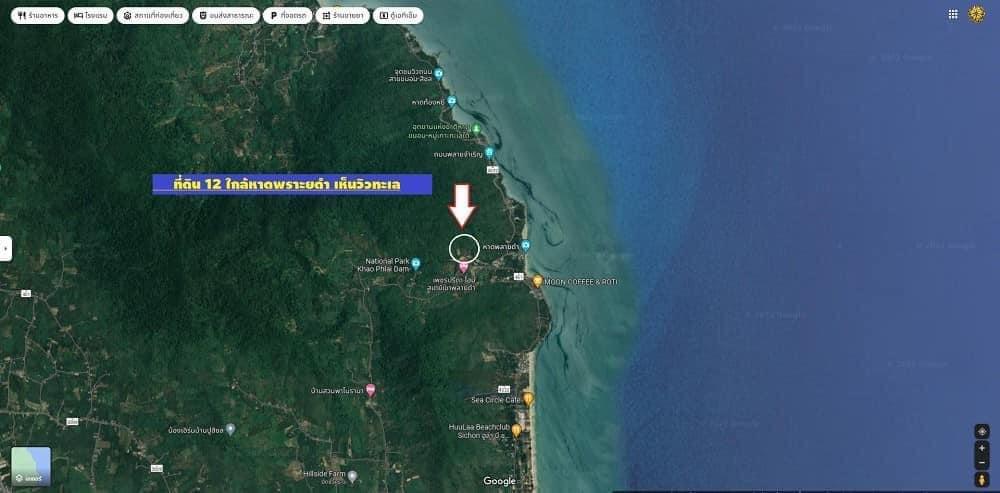The width and height of the screenshot is (1000, 493).
Task: Click the 'Hillside Farm' label
Action: tap(325, 476)
